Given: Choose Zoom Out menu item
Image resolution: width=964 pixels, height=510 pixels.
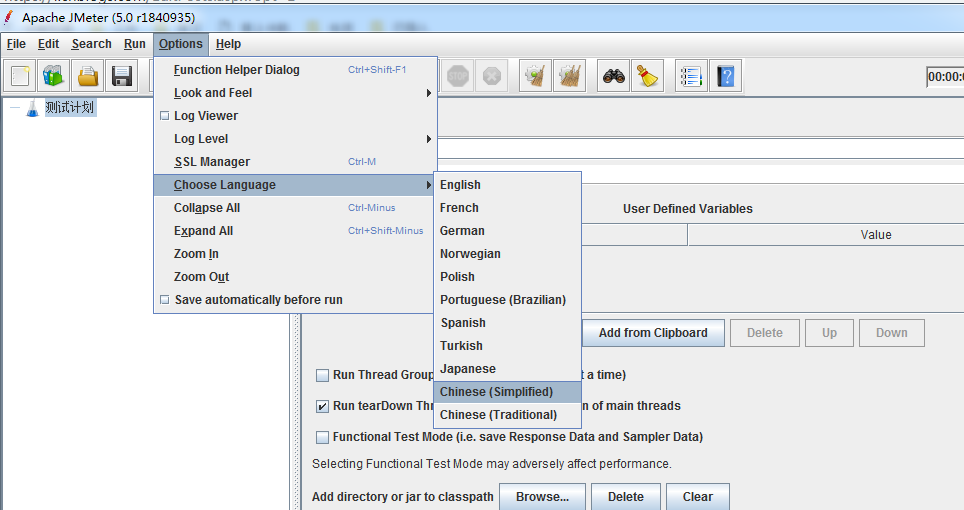Looking at the screenshot, I should coord(295,277).
